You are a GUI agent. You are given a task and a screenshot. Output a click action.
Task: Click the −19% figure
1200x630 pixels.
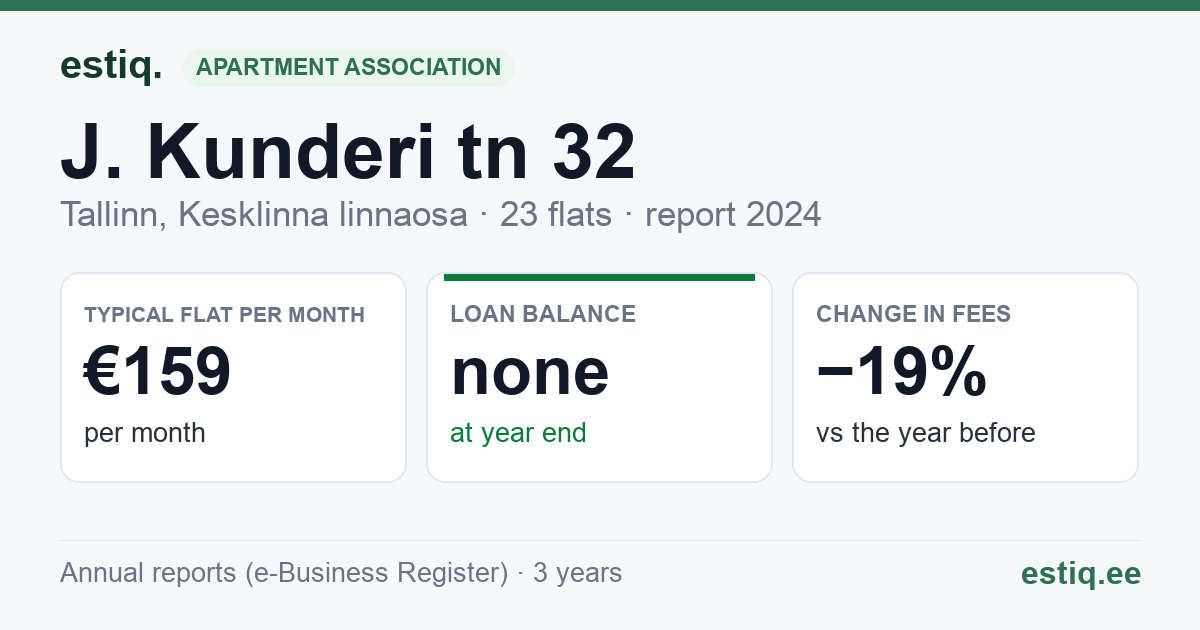(902, 372)
